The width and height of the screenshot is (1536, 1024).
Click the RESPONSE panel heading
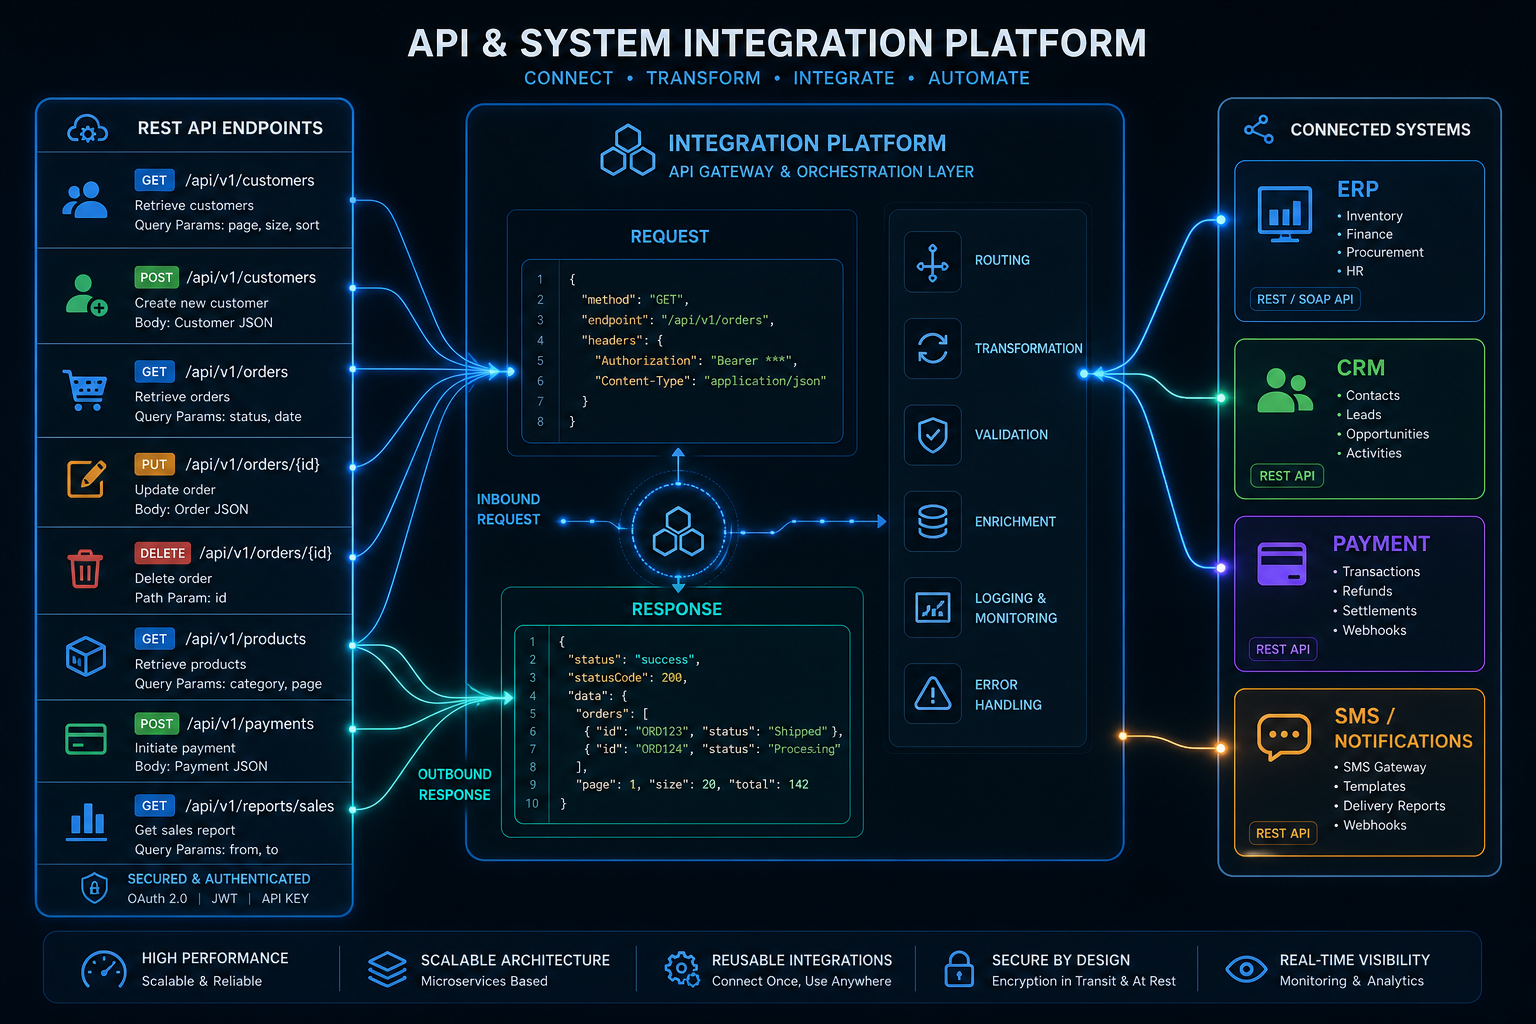point(677,609)
